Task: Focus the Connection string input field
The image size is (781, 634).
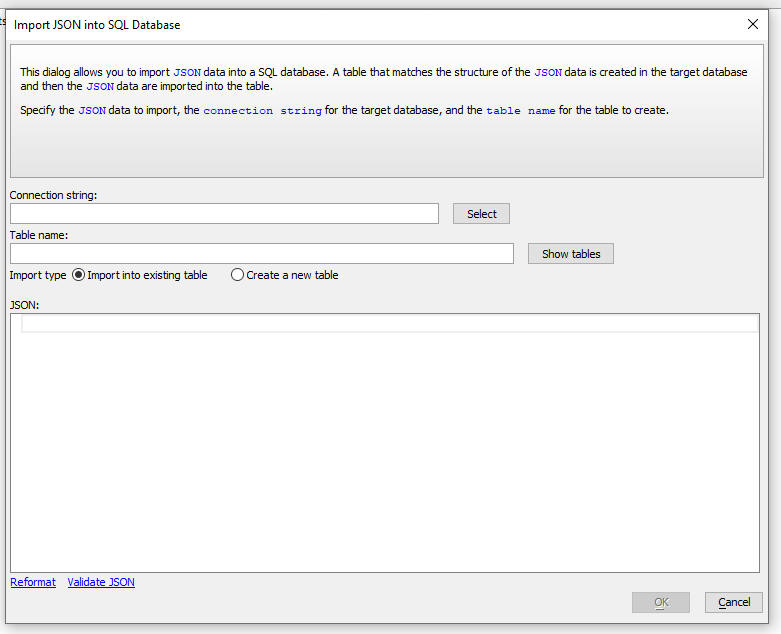Action: (x=224, y=214)
